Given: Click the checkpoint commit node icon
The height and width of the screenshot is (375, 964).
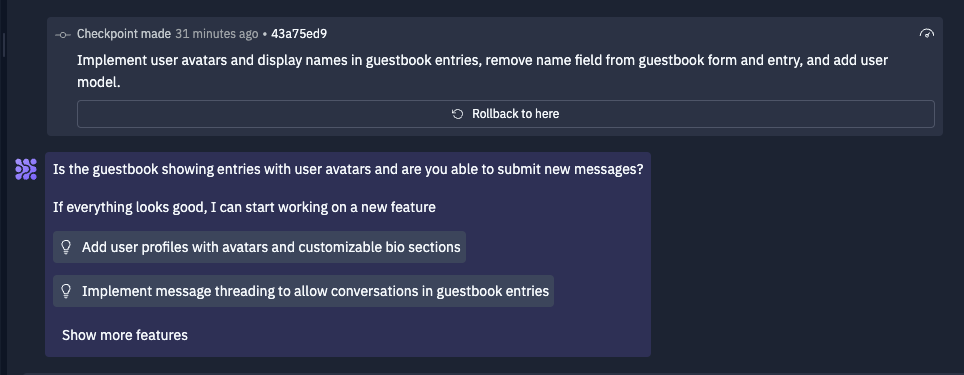Looking at the screenshot, I should [x=63, y=34].
